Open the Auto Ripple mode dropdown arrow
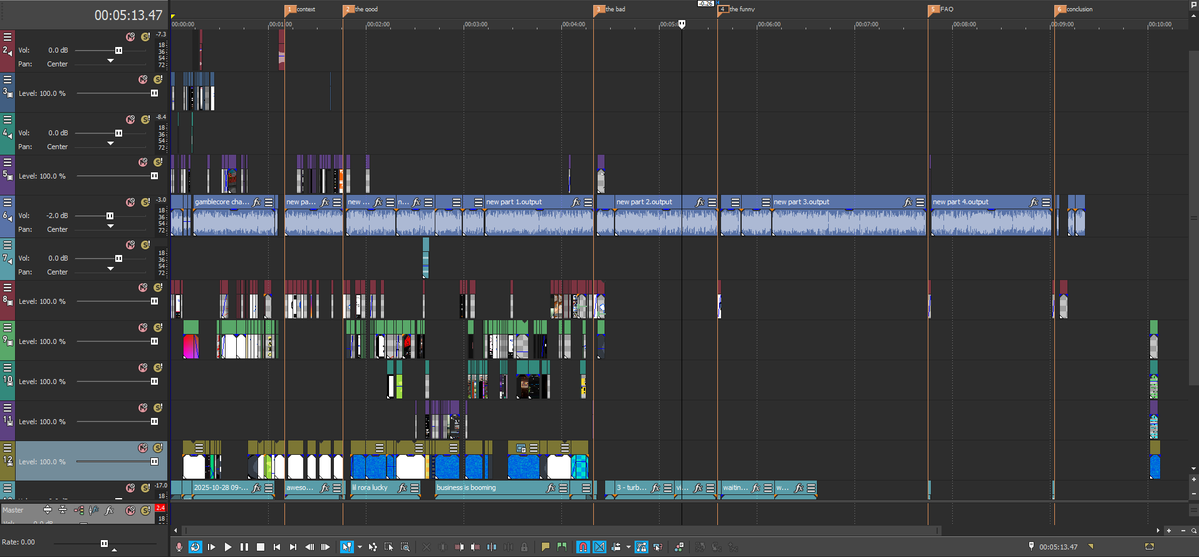Image resolution: width=1199 pixels, height=557 pixels. 628,548
